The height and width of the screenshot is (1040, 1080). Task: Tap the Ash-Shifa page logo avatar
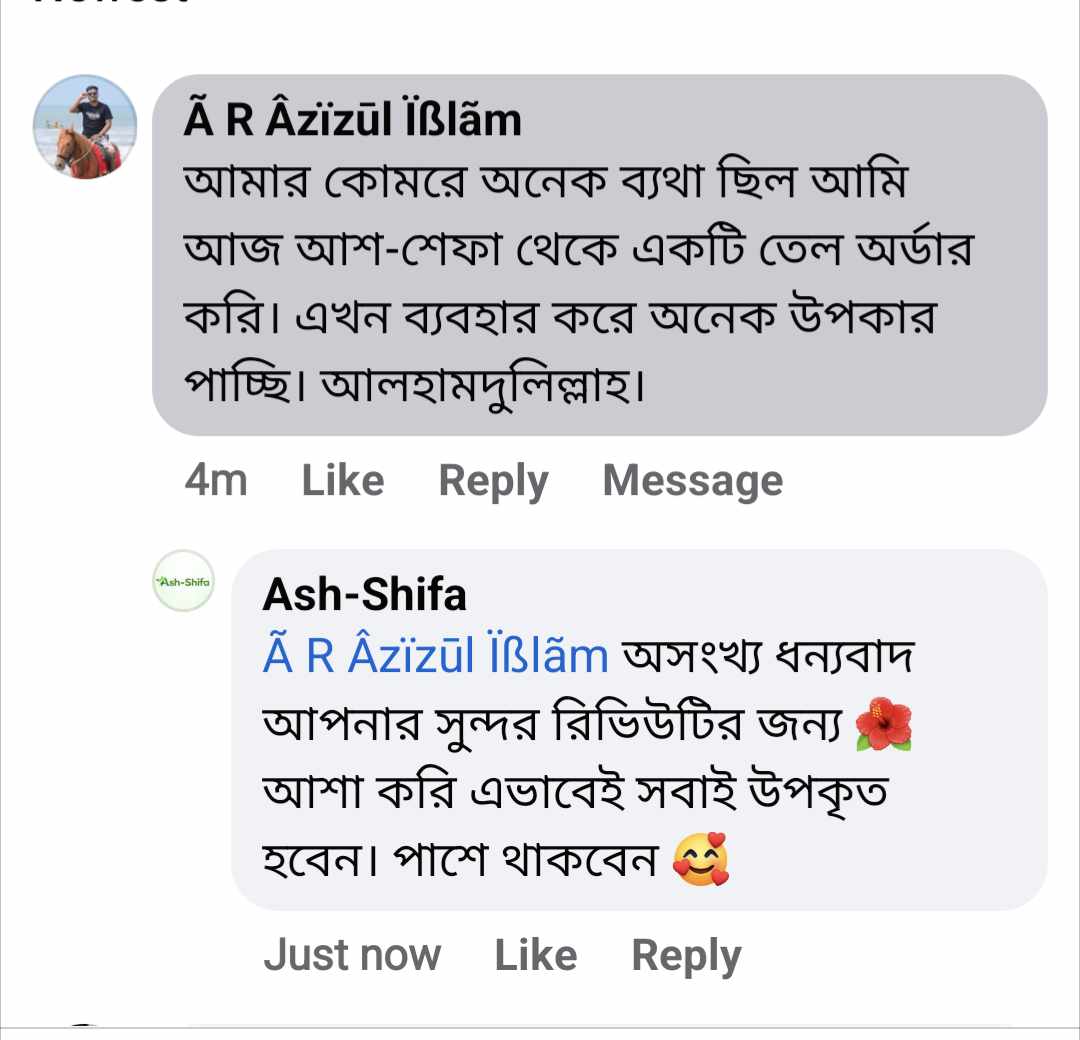coord(183,581)
